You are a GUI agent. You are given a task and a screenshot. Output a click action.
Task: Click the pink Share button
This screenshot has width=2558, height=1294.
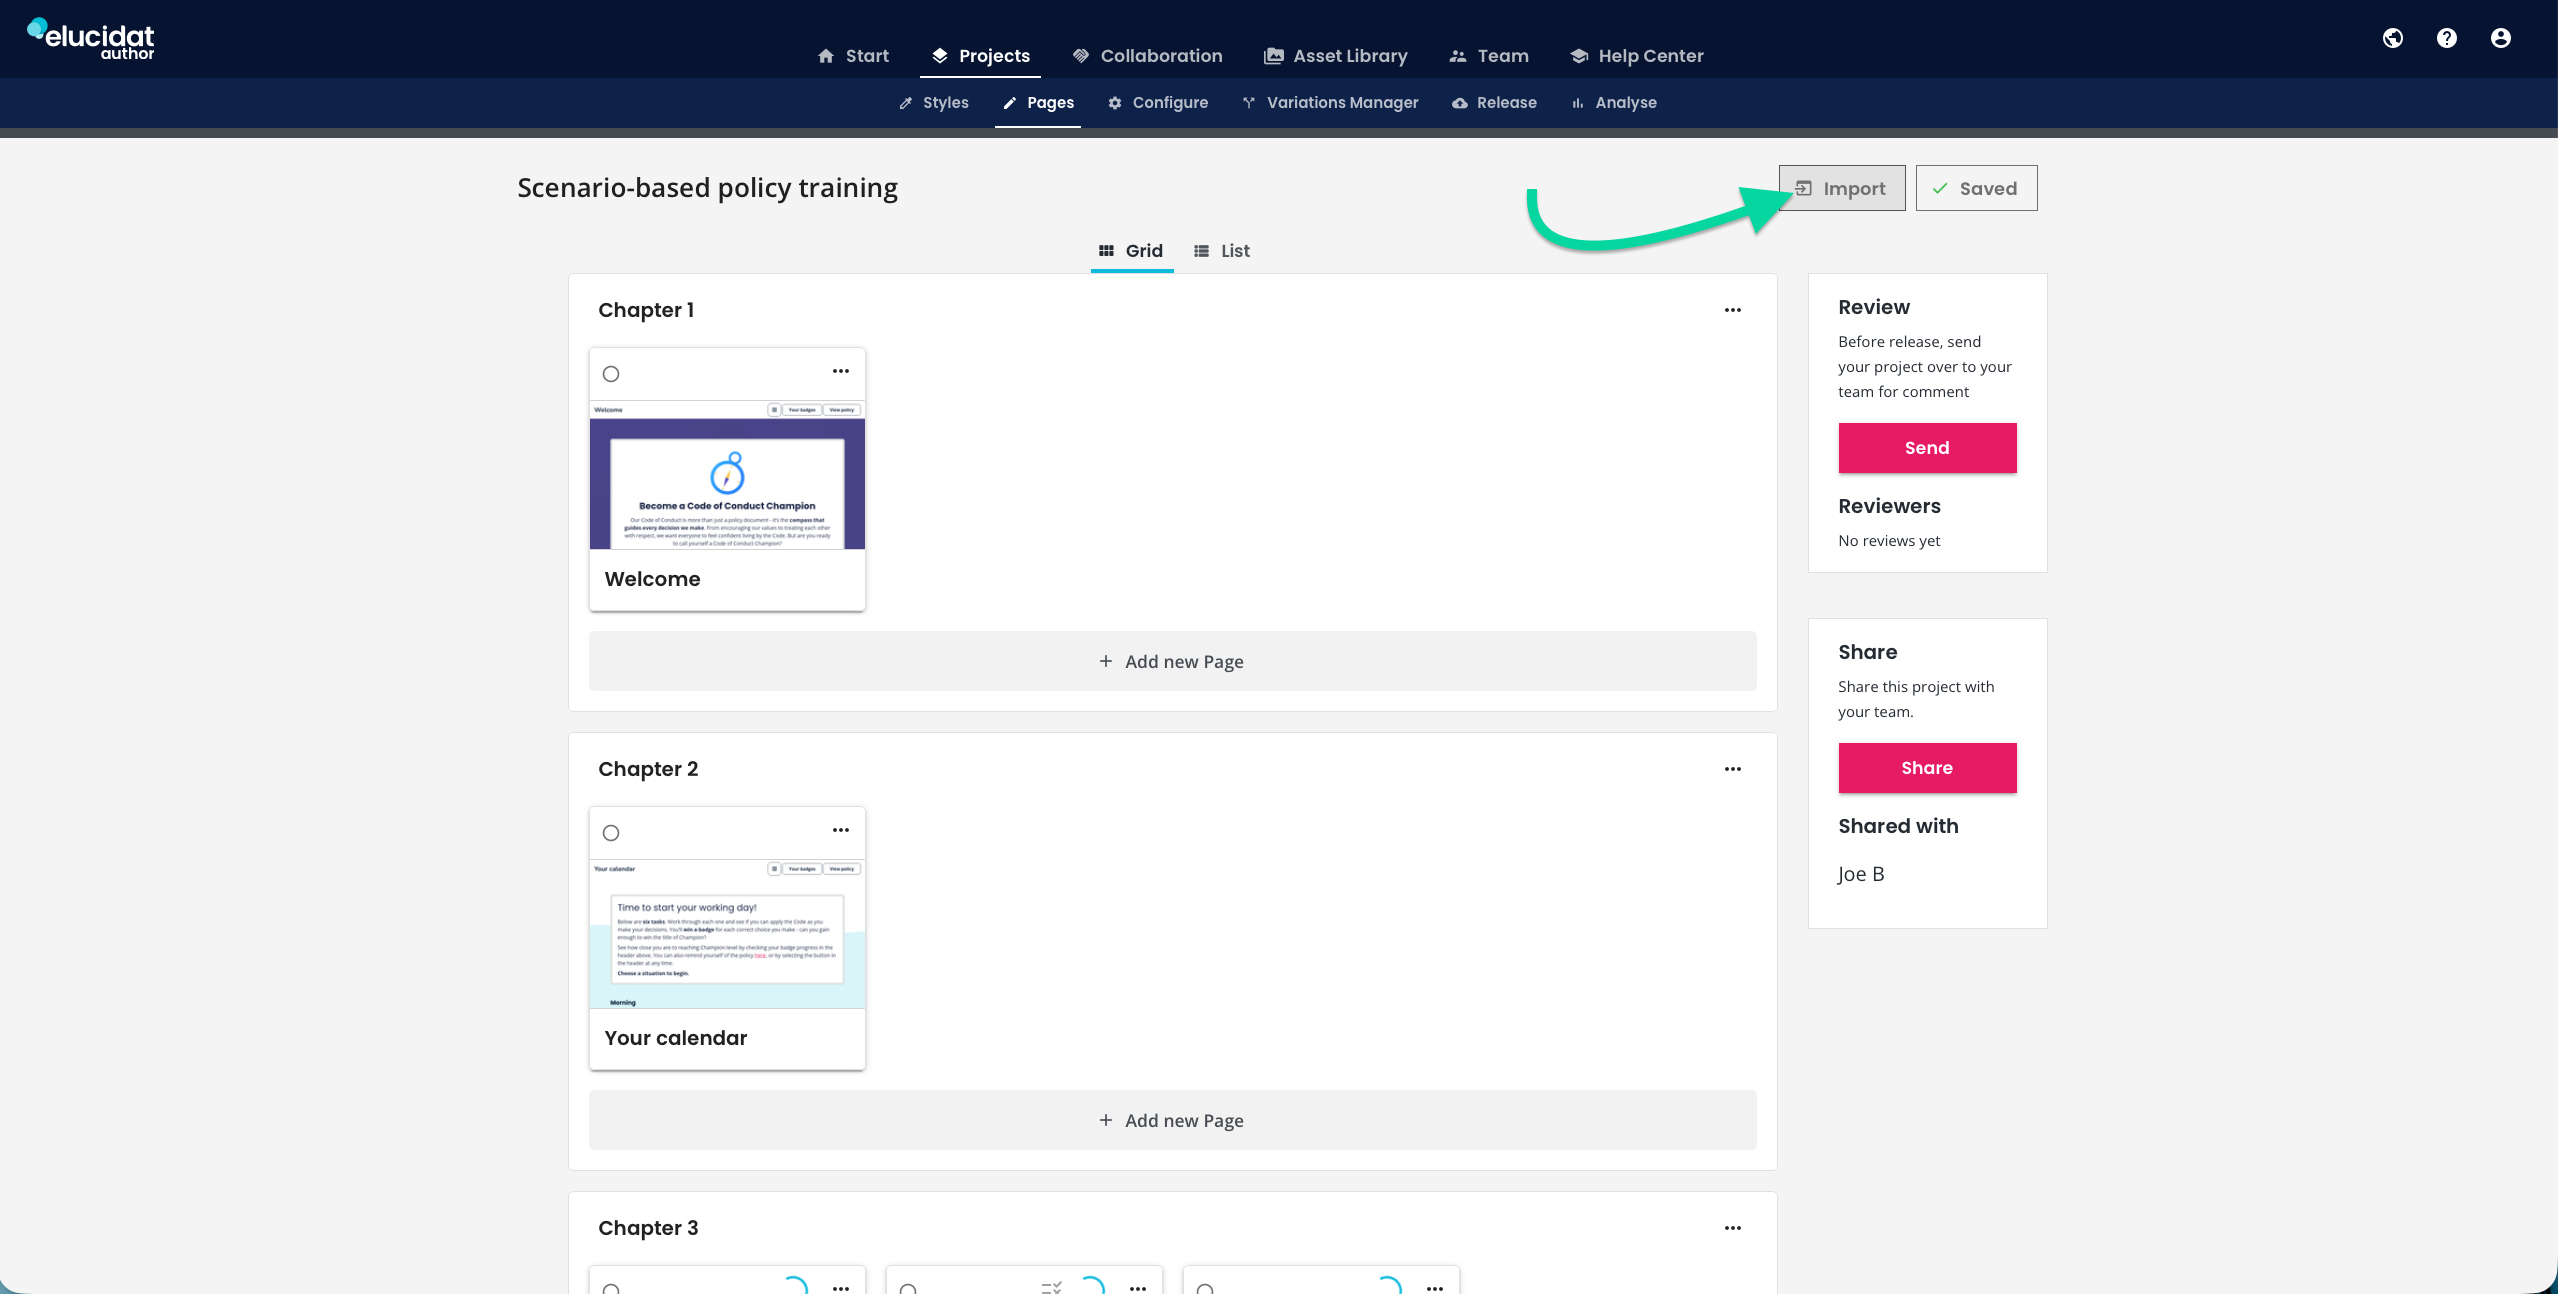pos(1927,768)
